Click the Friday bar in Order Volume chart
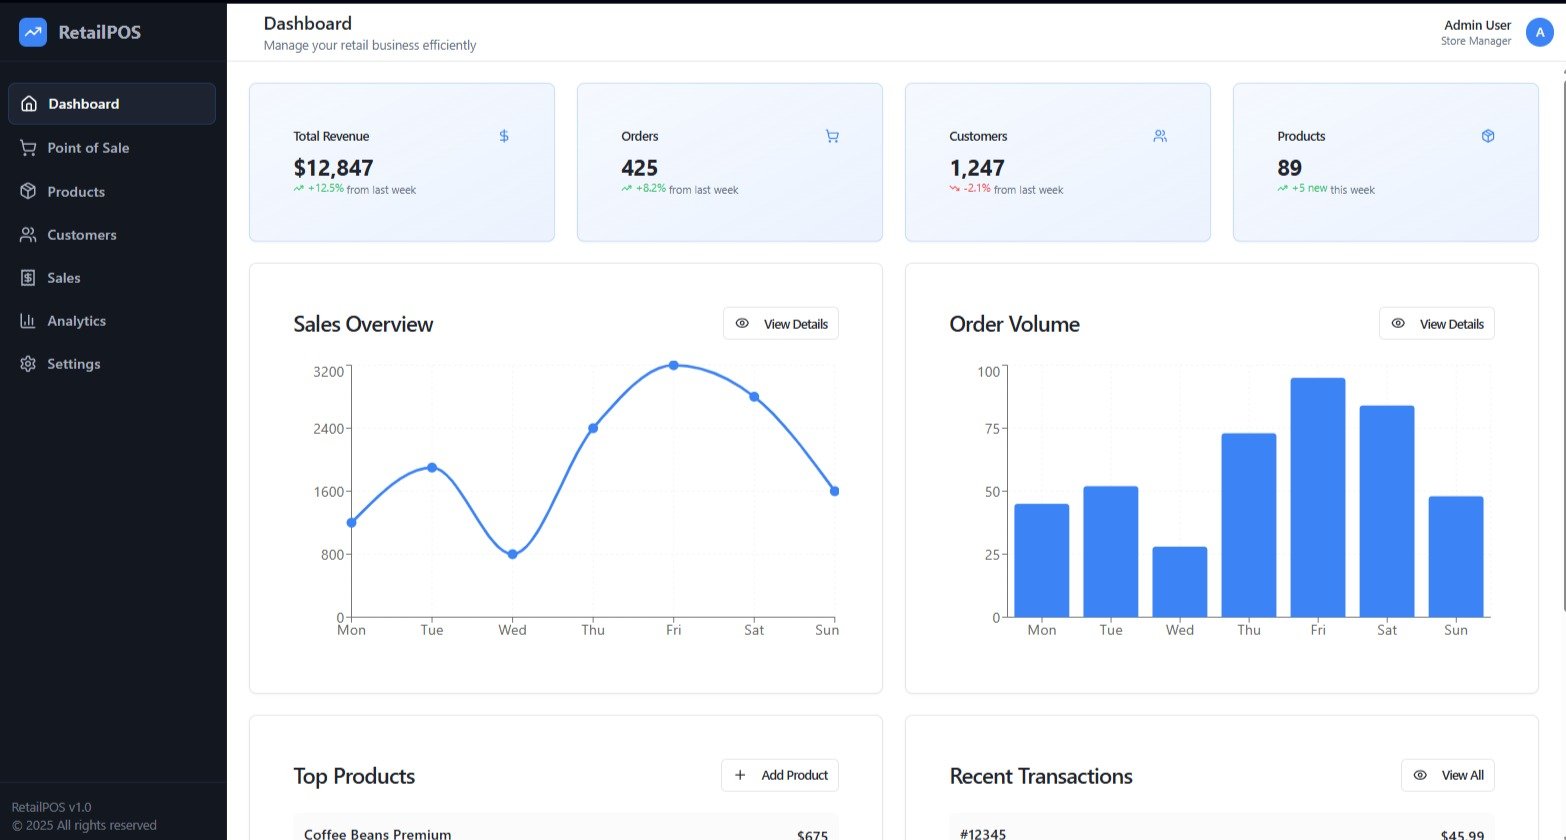Image resolution: width=1566 pixels, height=840 pixels. point(1318,497)
